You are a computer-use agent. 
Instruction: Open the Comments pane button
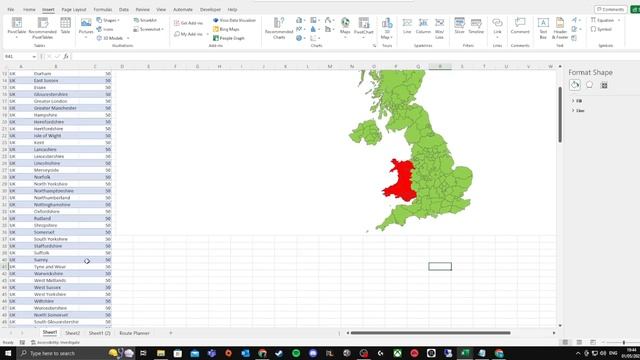click(x=611, y=9)
